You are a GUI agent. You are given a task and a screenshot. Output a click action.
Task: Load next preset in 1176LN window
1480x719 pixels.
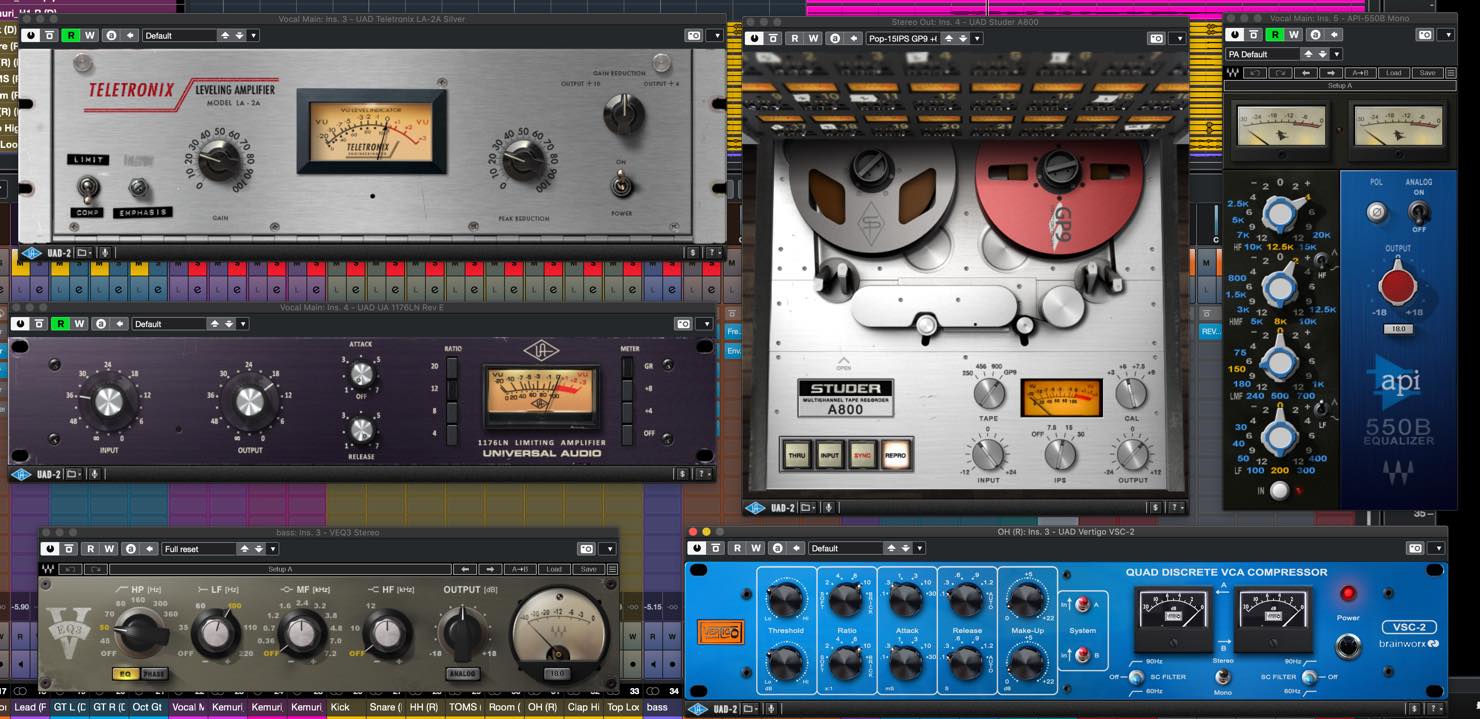228,324
